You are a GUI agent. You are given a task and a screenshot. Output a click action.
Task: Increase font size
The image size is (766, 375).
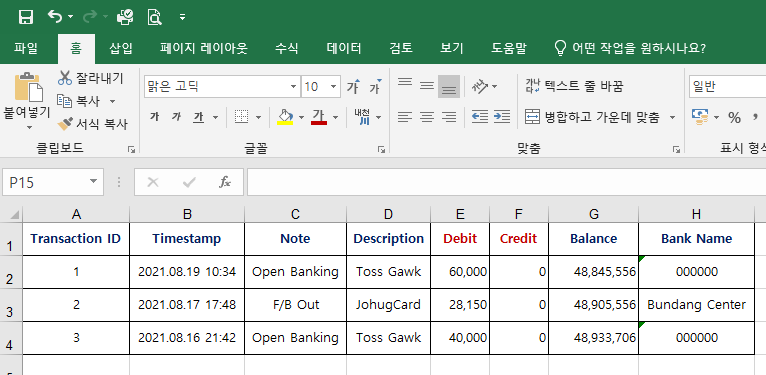pos(353,87)
